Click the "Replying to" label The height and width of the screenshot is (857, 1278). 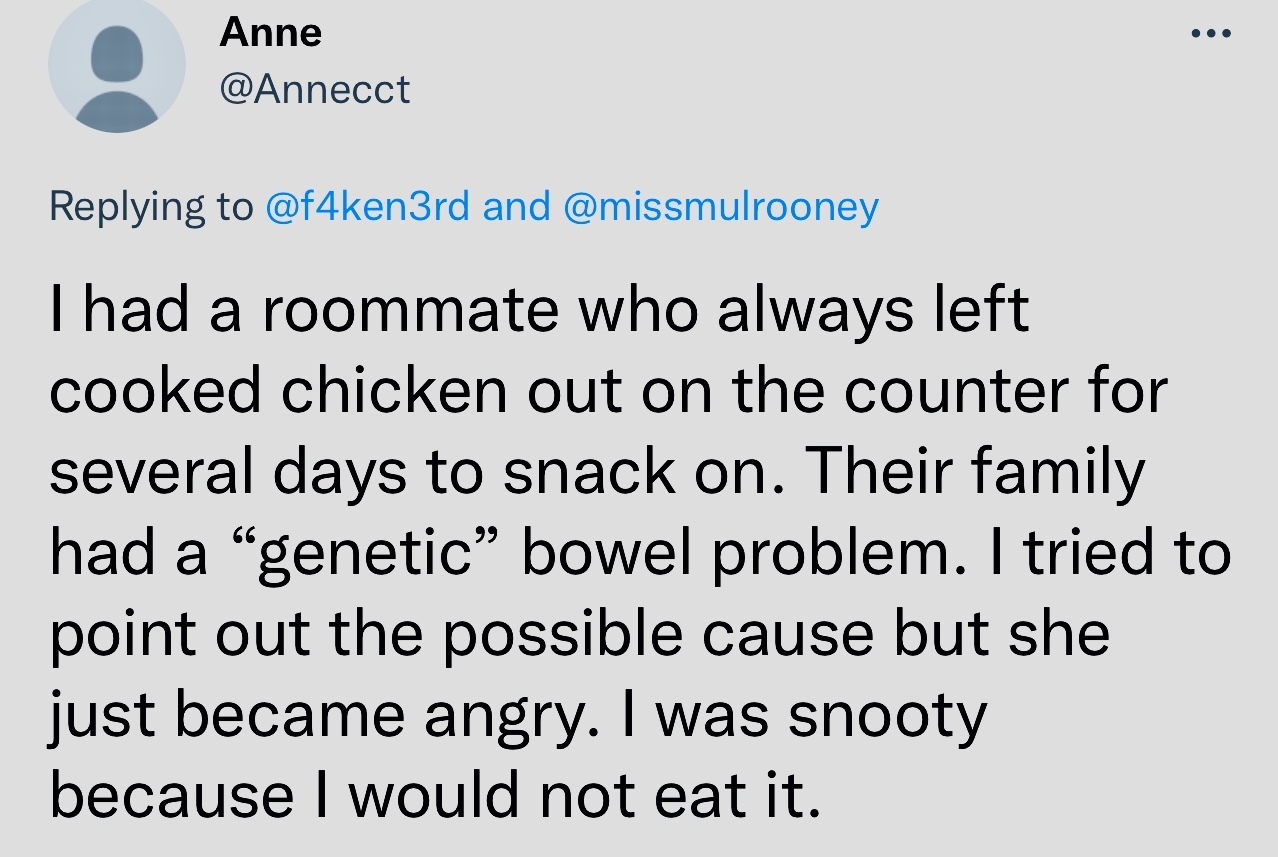tap(150, 206)
